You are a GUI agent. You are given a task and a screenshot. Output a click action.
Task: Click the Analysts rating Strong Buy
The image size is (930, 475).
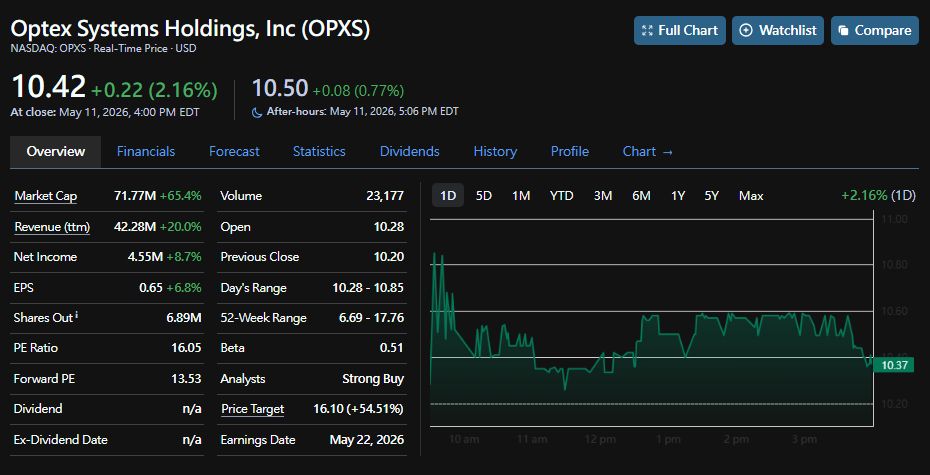[x=373, y=378]
